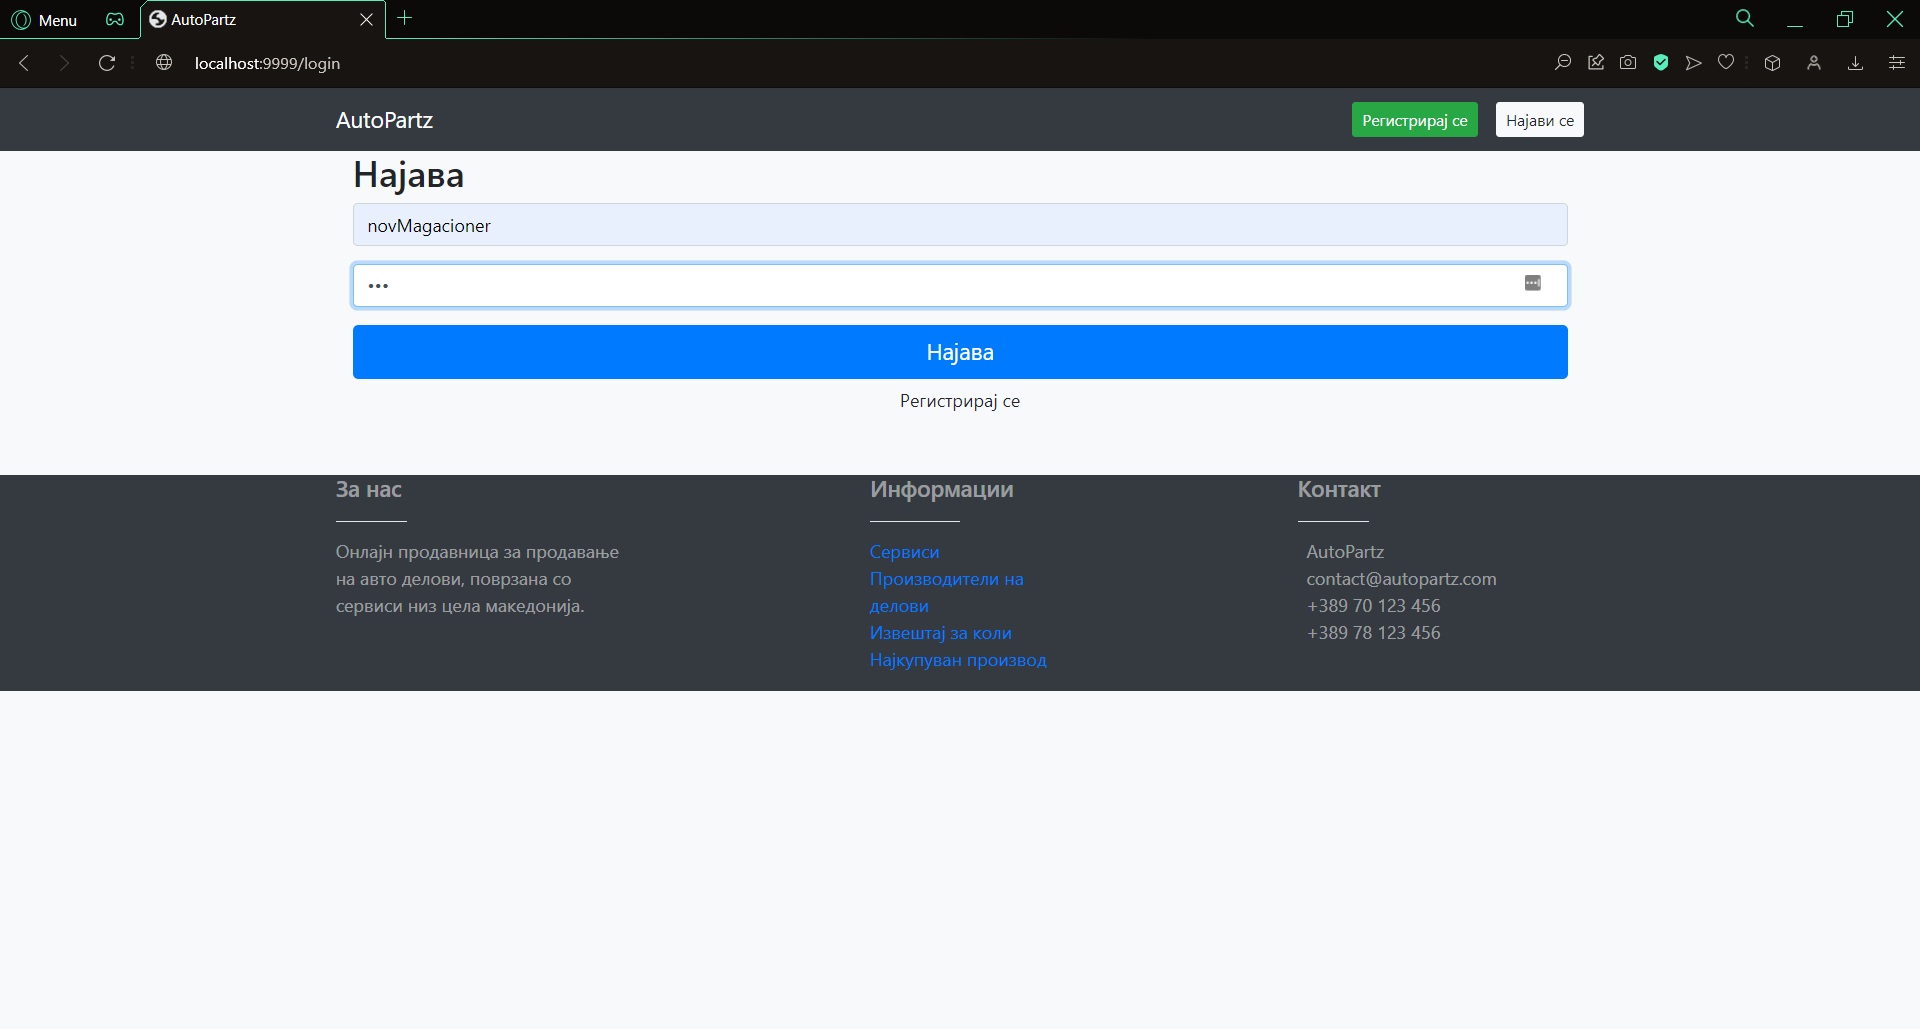
Task: Click the green Регистрирај се button
Action: pos(1414,120)
